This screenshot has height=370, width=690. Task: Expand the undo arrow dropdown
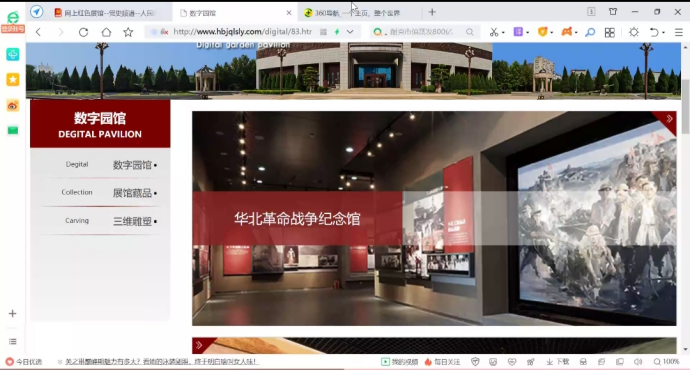click(x=663, y=33)
